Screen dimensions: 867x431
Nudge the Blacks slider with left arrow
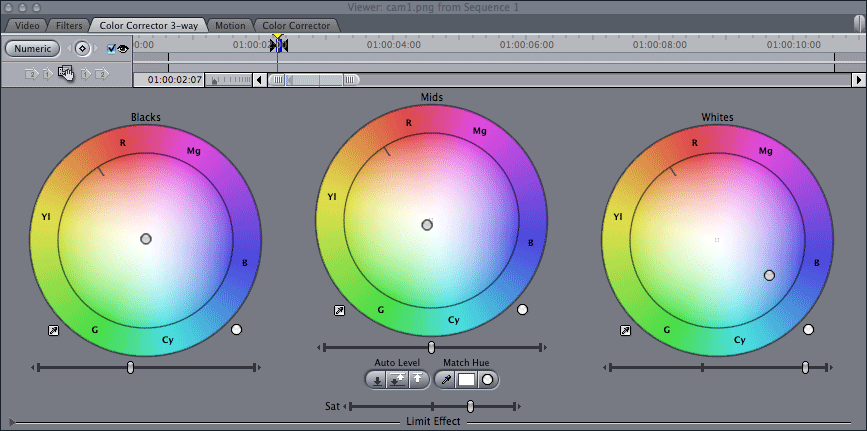(x=33, y=367)
